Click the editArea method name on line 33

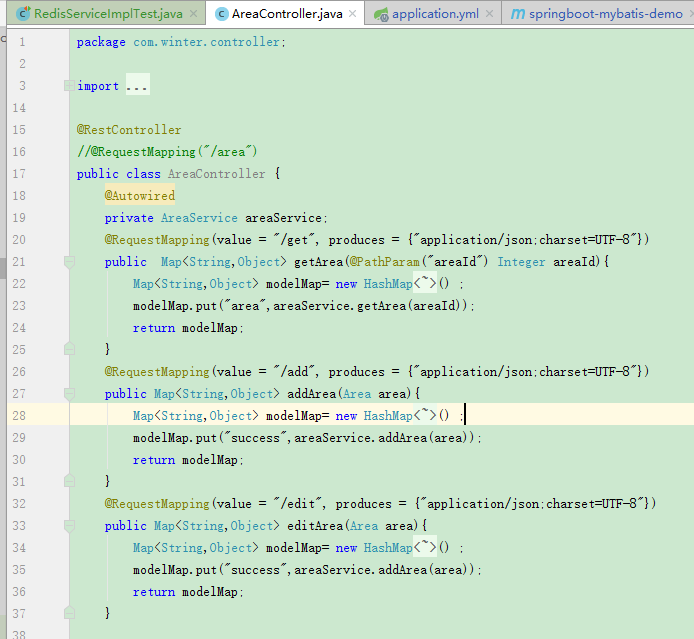[x=315, y=526]
